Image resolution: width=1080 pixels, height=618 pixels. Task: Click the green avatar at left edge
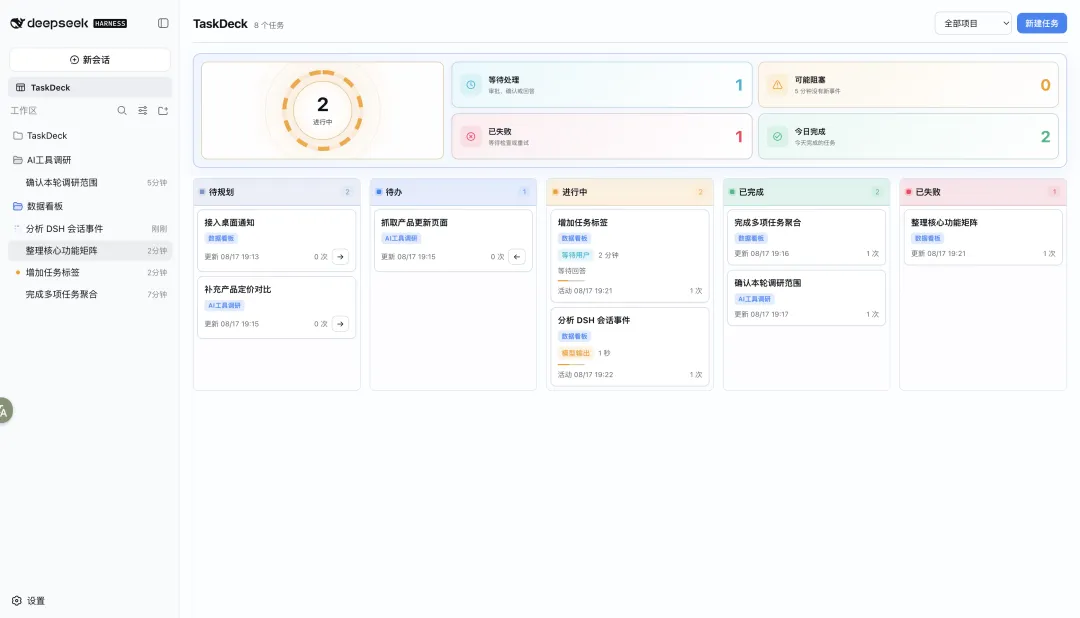(x=5, y=411)
